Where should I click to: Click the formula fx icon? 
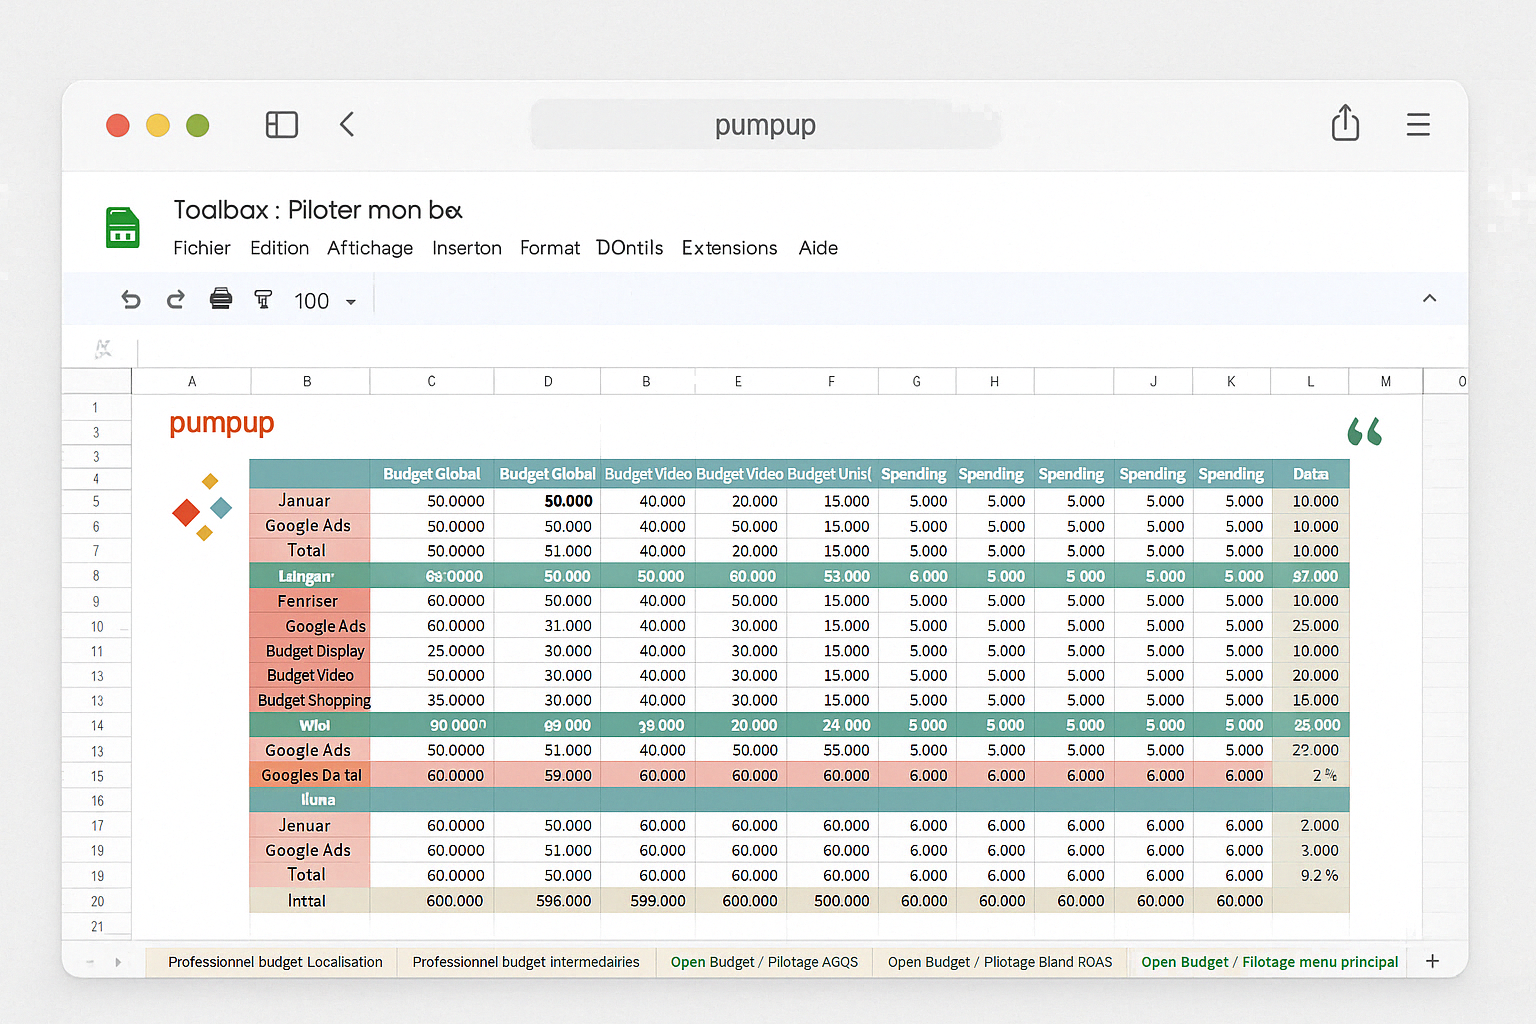[x=102, y=349]
